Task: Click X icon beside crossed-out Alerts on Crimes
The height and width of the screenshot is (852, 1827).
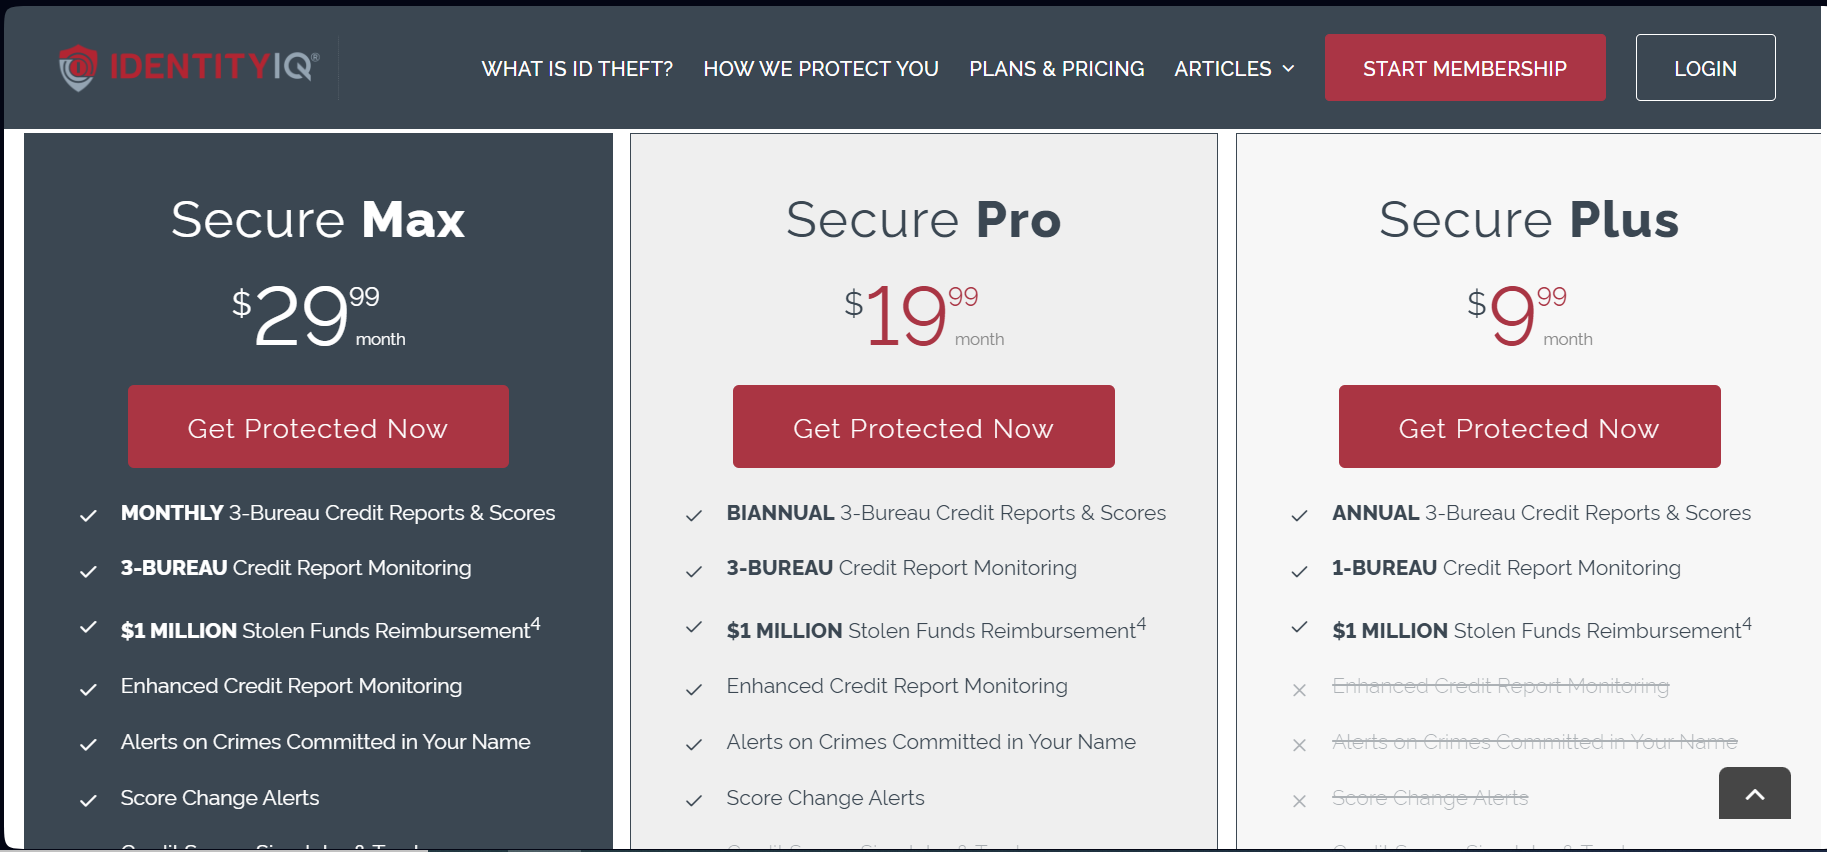Action: point(1299,745)
